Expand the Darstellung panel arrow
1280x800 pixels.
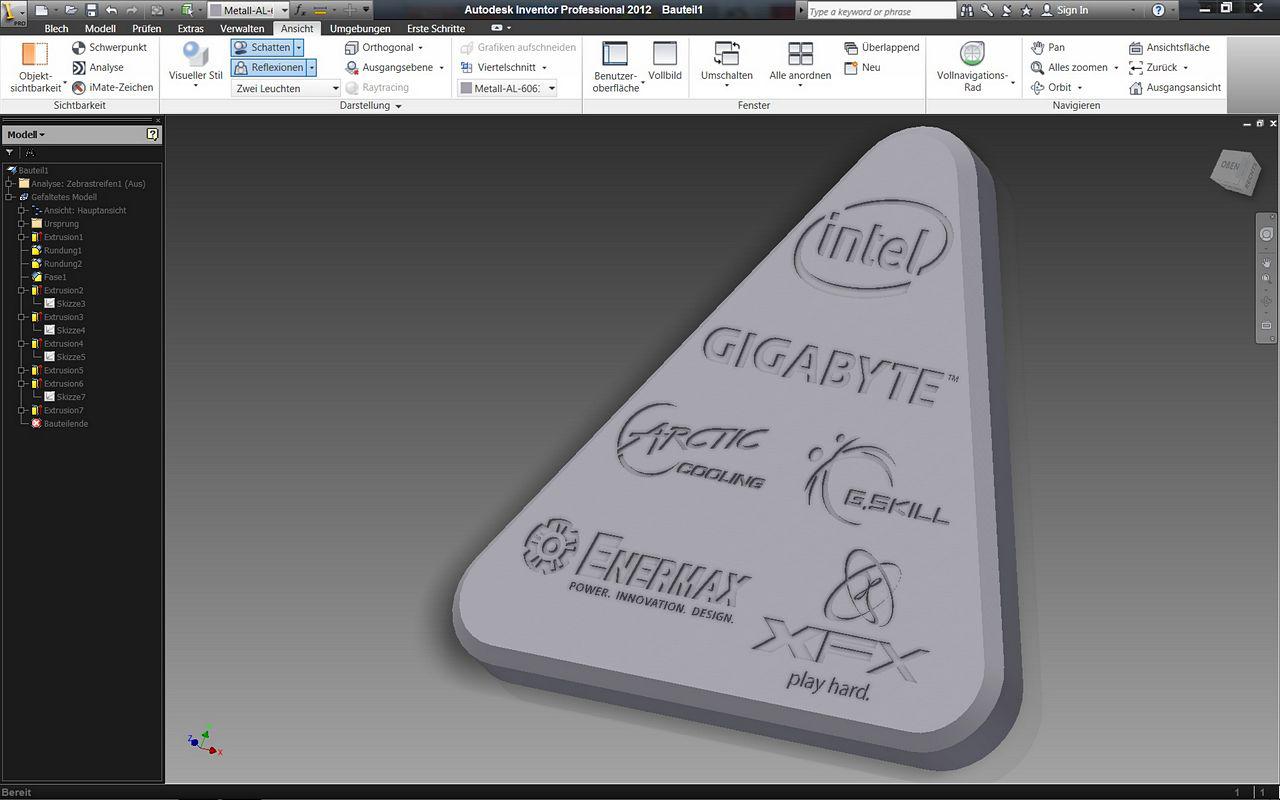398,106
